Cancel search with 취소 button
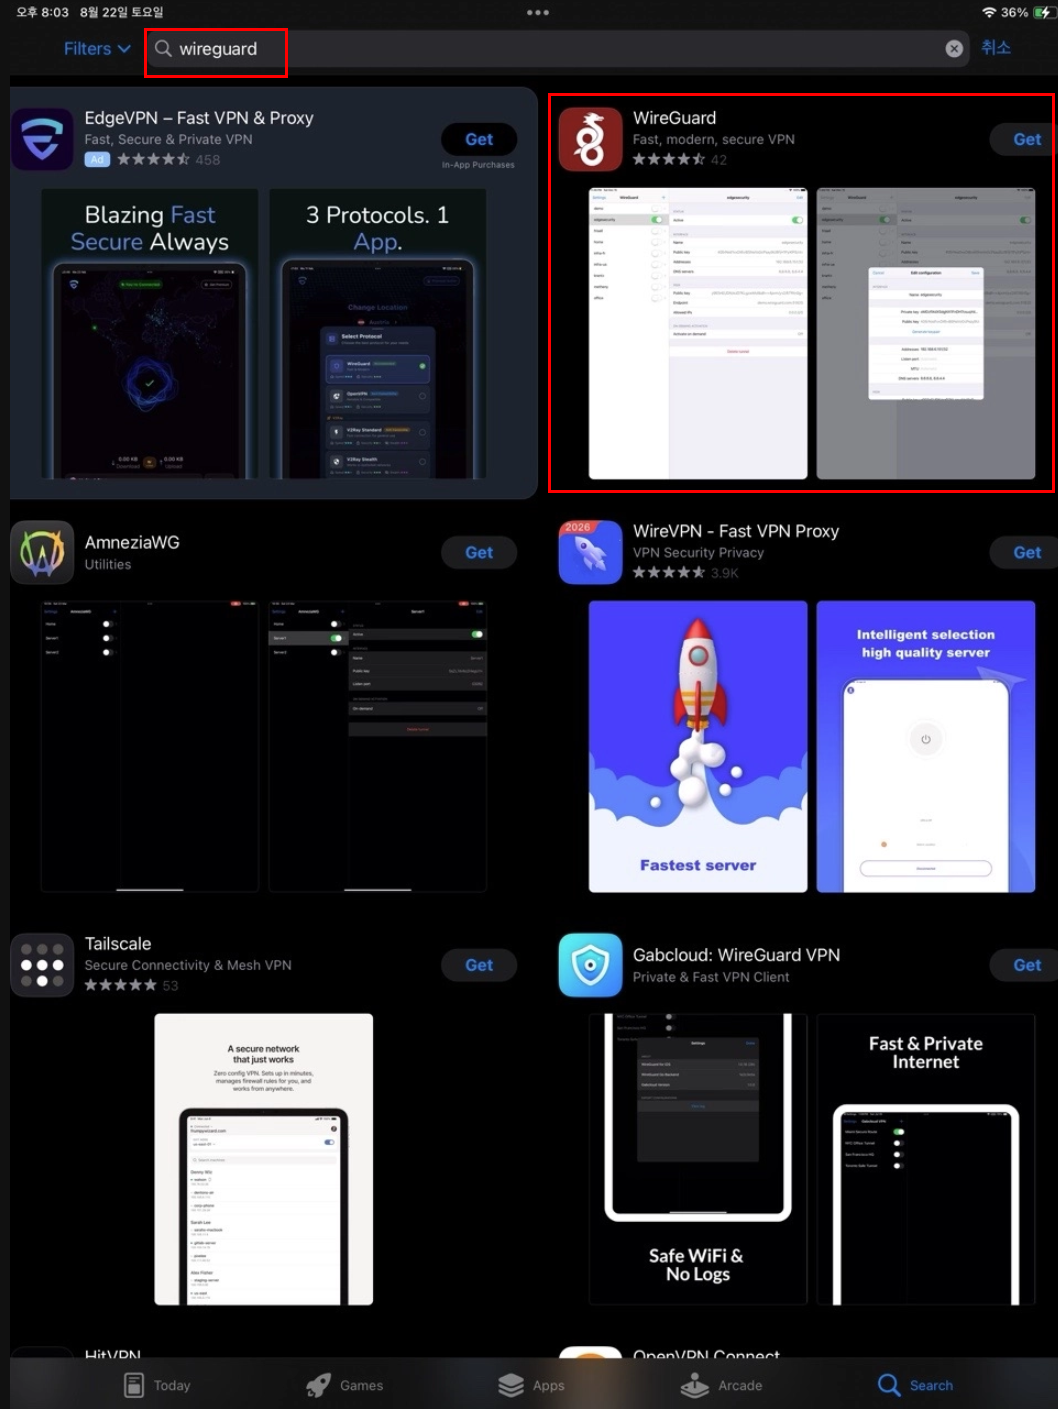 [996, 47]
